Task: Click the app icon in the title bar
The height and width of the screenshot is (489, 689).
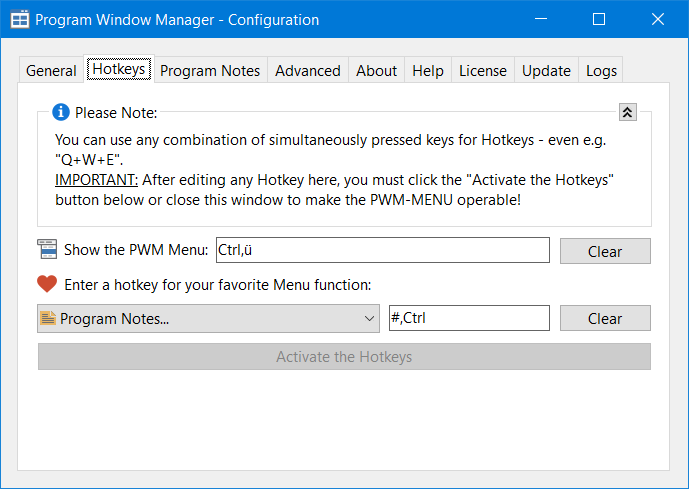Action: (x=19, y=19)
